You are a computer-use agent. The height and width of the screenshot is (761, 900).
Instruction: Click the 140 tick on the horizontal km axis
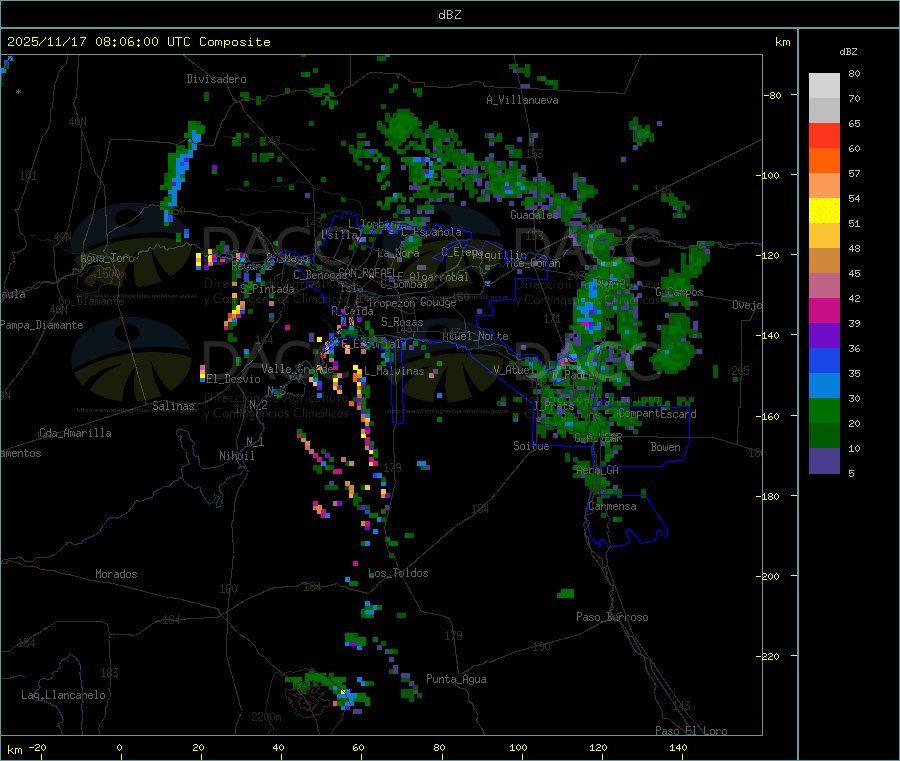(678, 748)
